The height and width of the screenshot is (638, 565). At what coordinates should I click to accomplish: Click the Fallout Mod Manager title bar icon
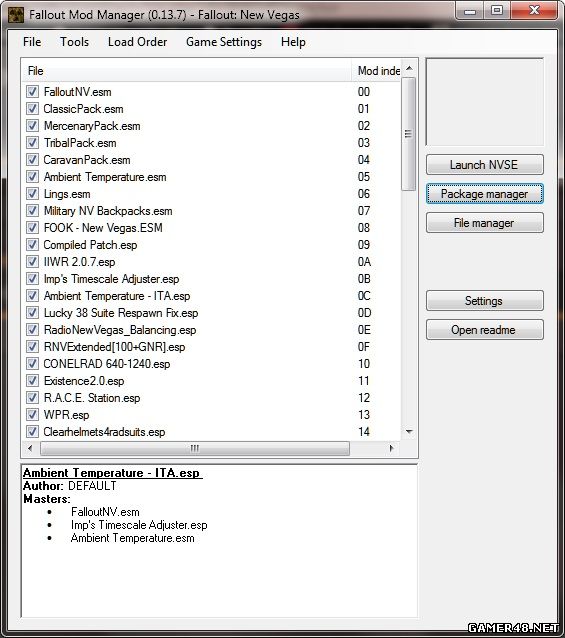pyautogui.click(x=15, y=15)
